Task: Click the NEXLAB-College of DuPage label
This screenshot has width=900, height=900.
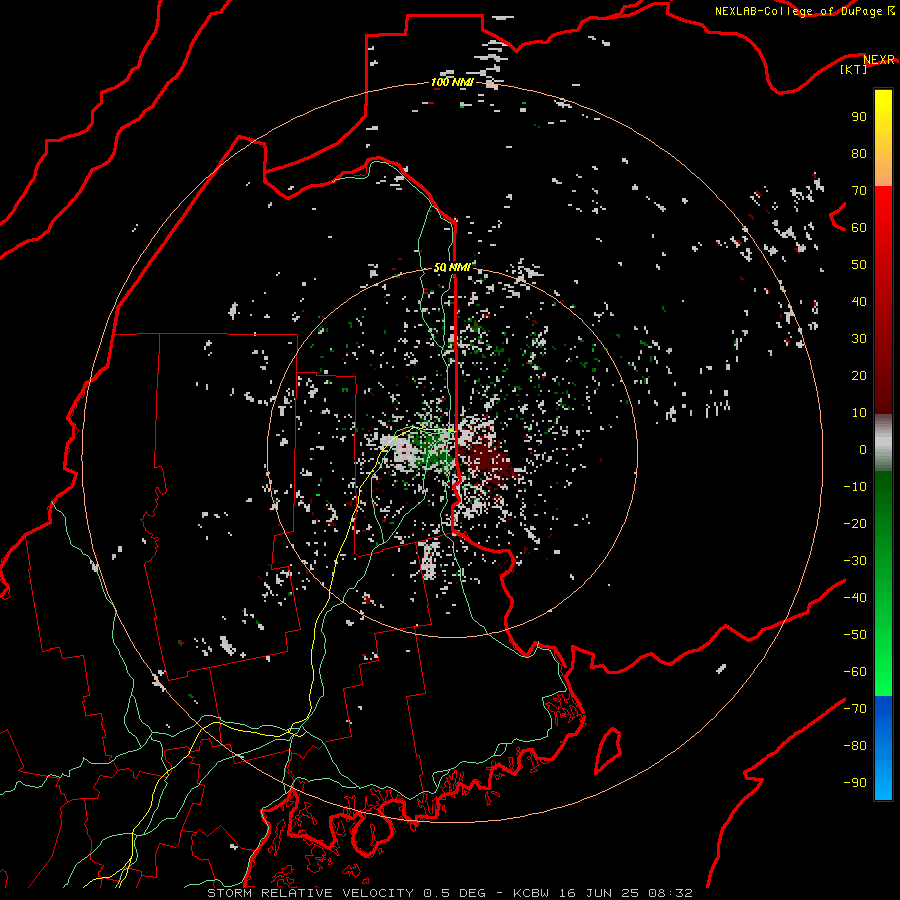Action: tap(799, 11)
